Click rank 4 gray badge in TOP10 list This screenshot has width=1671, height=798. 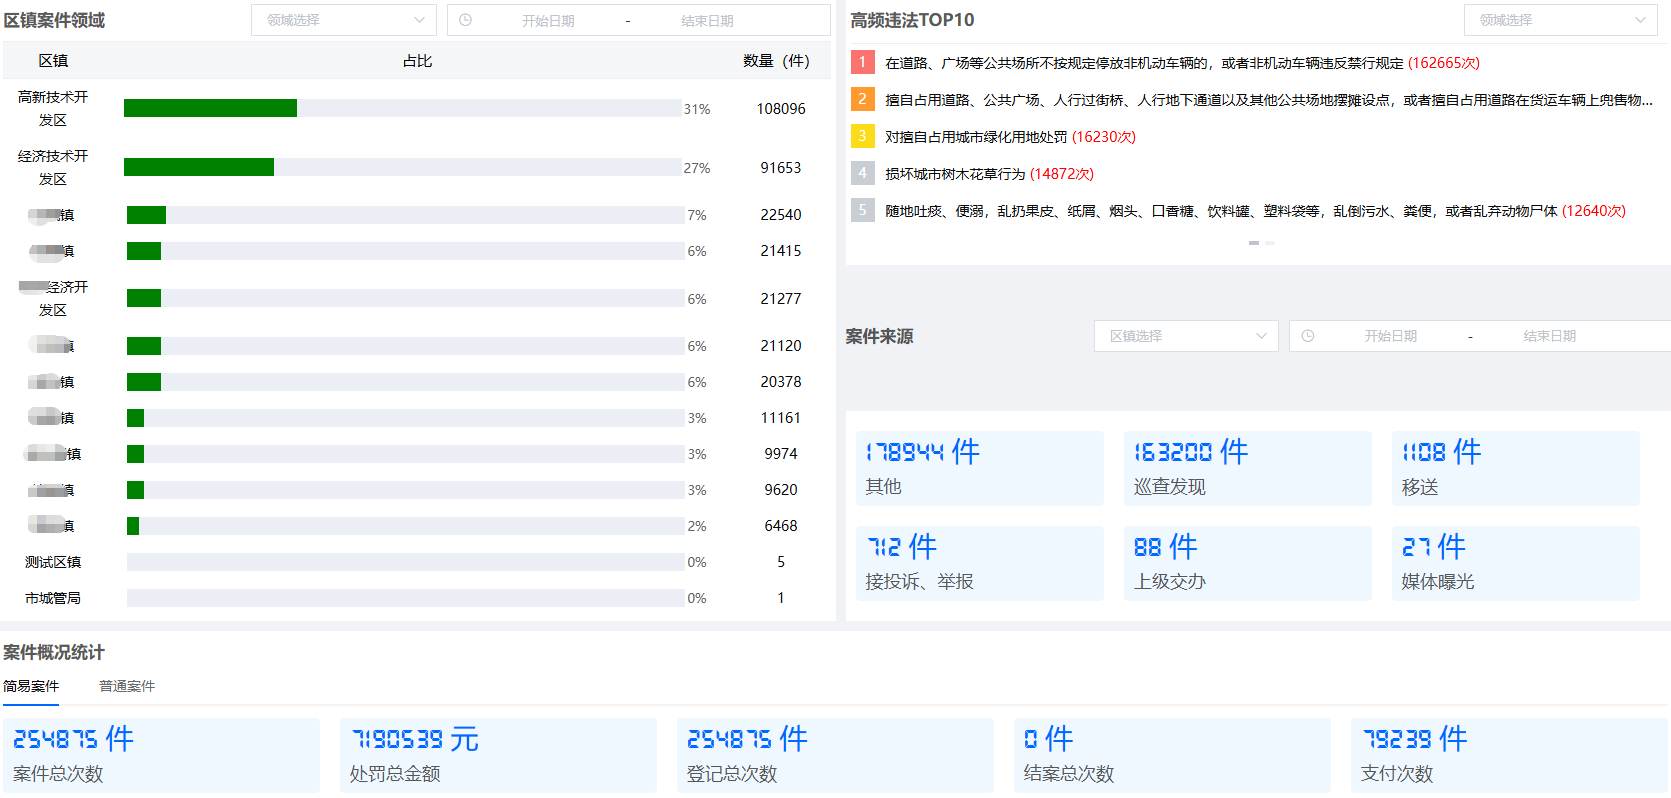(x=862, y=173)
